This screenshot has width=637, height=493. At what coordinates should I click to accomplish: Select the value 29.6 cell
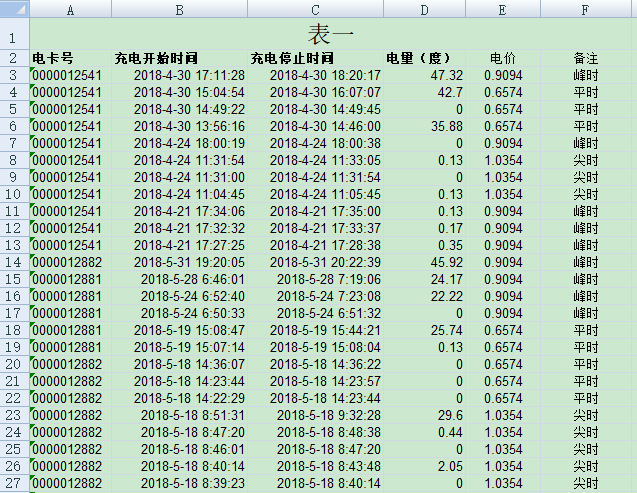click(424, 415)
